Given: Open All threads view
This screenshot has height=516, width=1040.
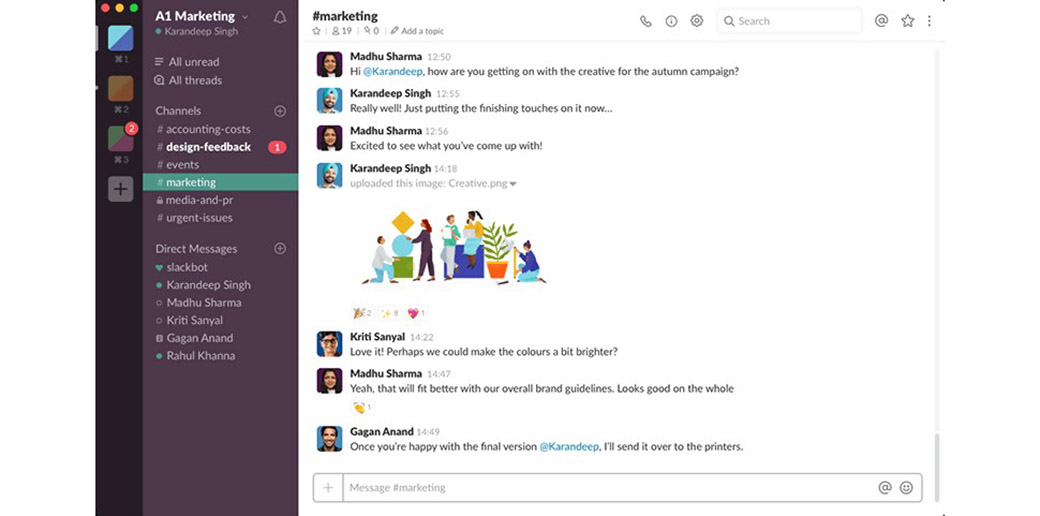Looking at the screenshot, I should click(194, 80).
